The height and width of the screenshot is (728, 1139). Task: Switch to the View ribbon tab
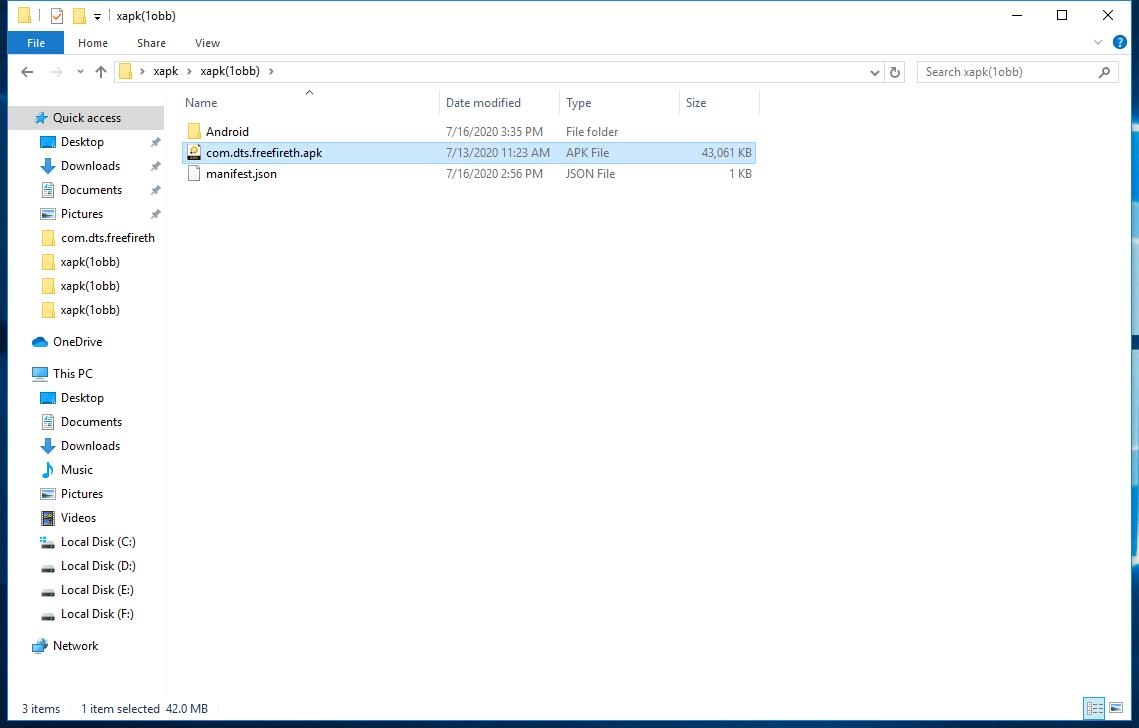(207, 43)
